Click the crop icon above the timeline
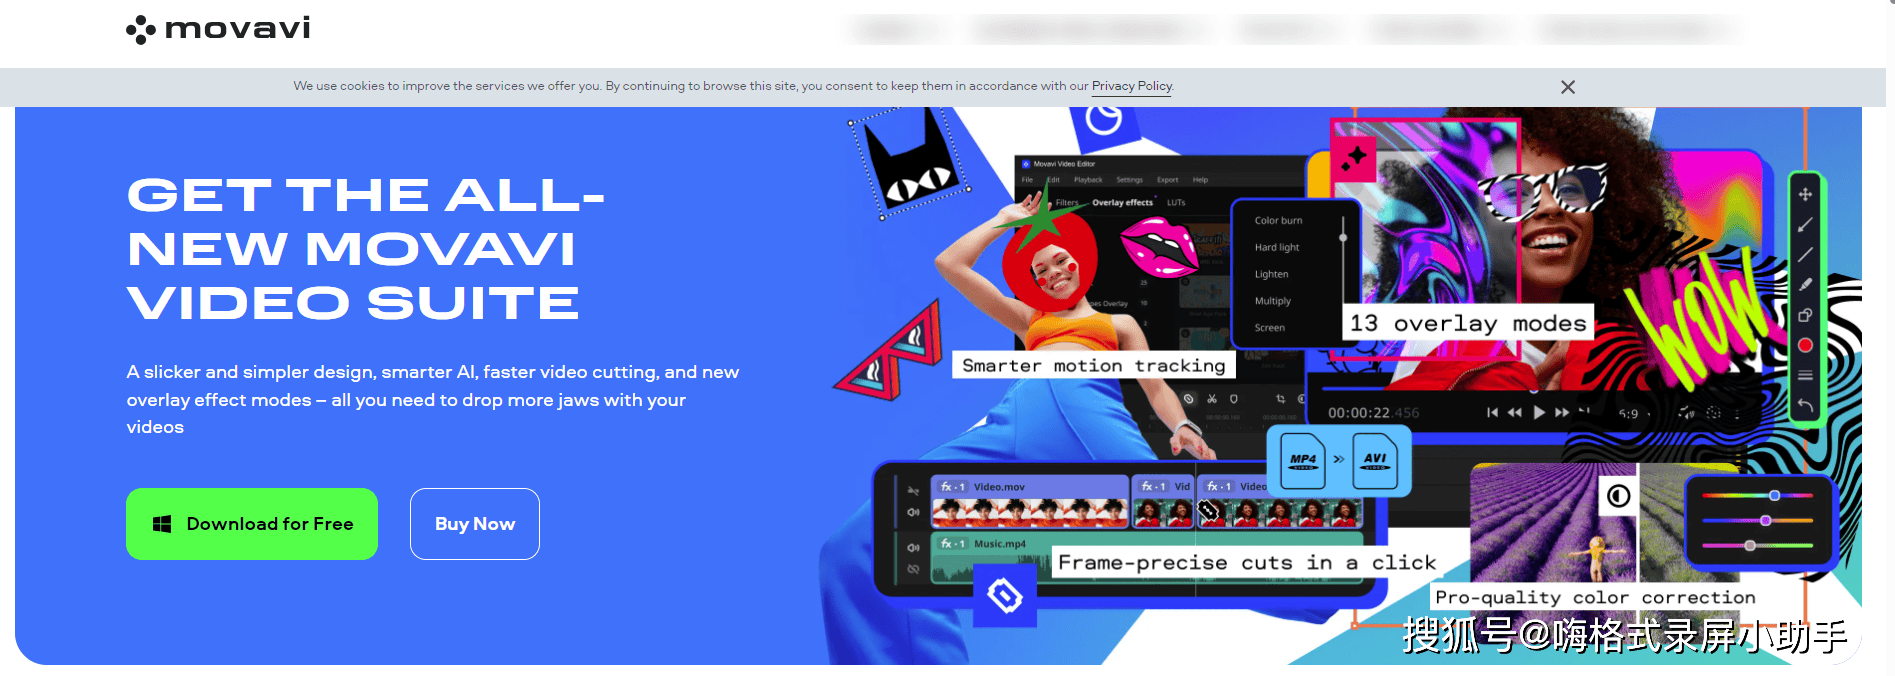The width and height of the screenshot is (1895, 676). pos(1280,399)
